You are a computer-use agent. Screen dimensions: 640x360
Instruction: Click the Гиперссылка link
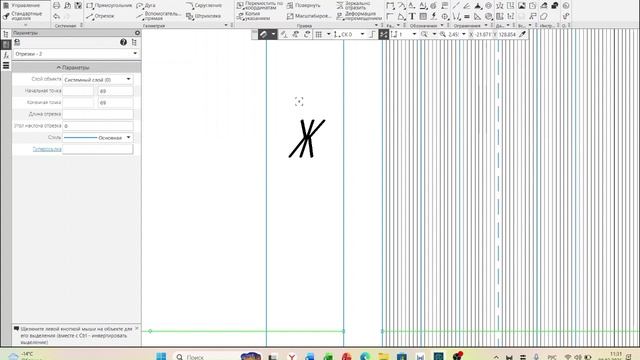point(47,149)
